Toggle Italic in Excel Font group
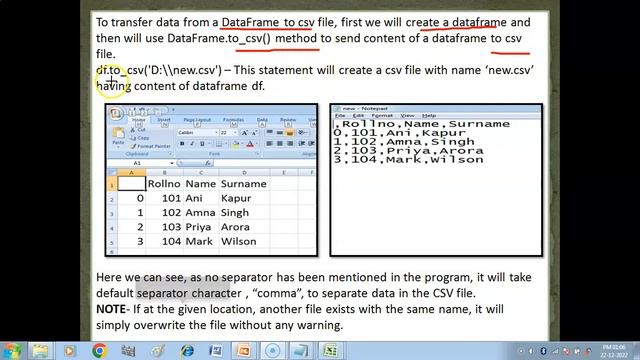The height and width of the screenshot is (360, 640). [192, 144]
